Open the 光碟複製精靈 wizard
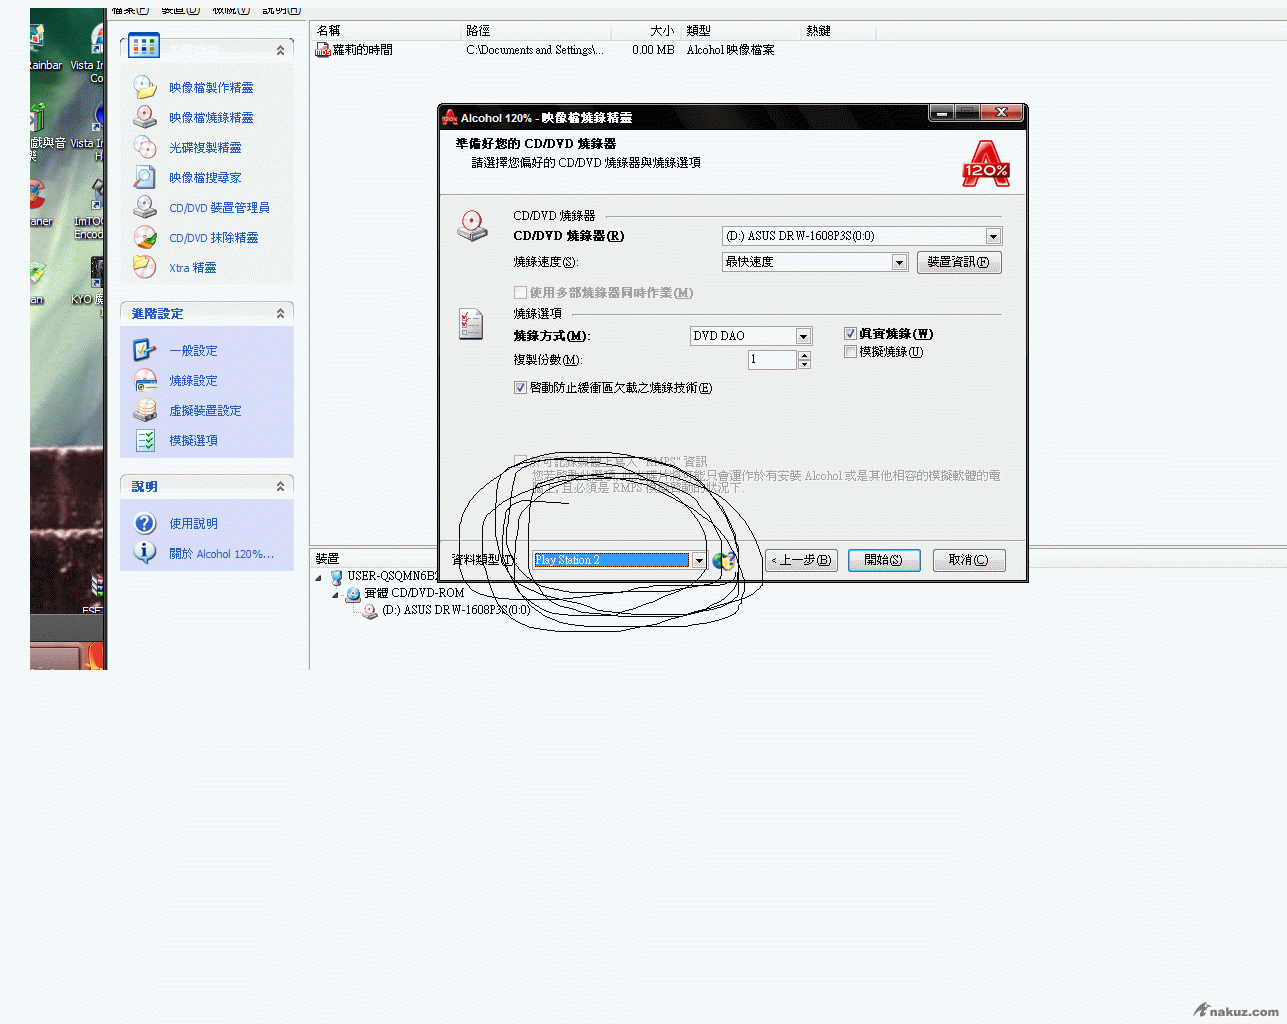 click(205, 148)
